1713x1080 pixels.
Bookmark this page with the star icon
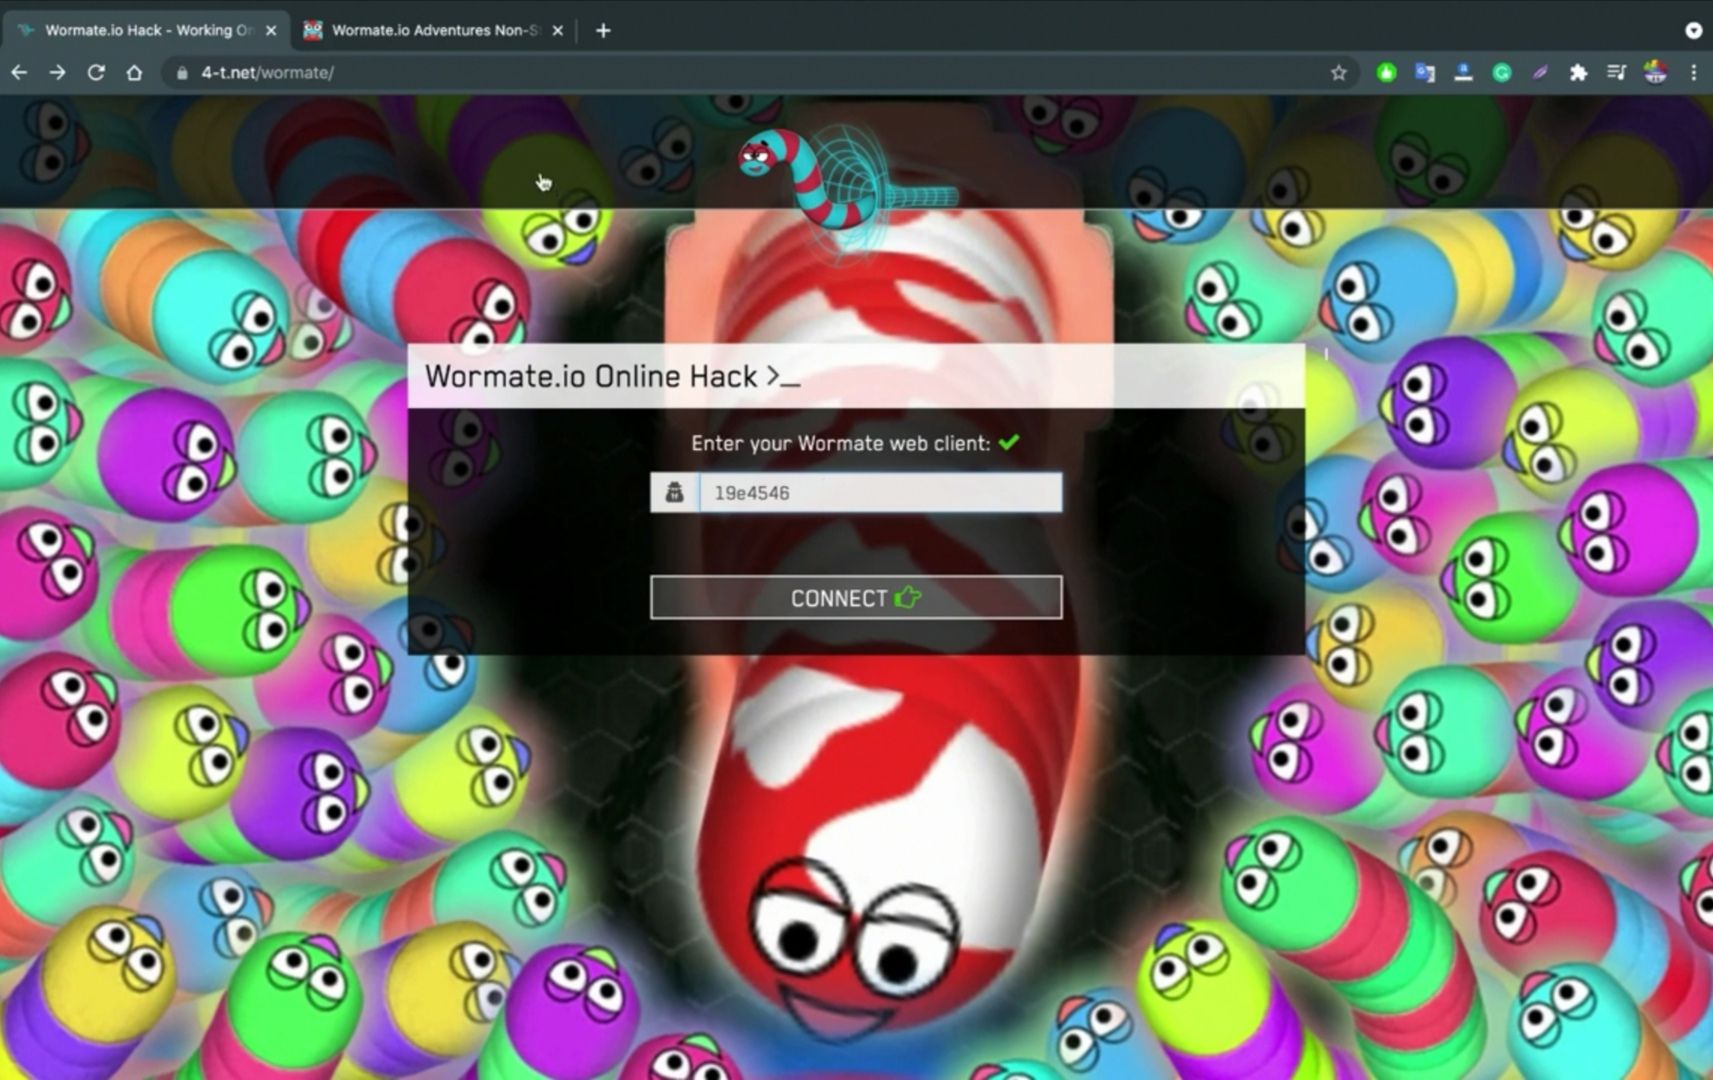pyautogui.click(x=1338, y=72)
